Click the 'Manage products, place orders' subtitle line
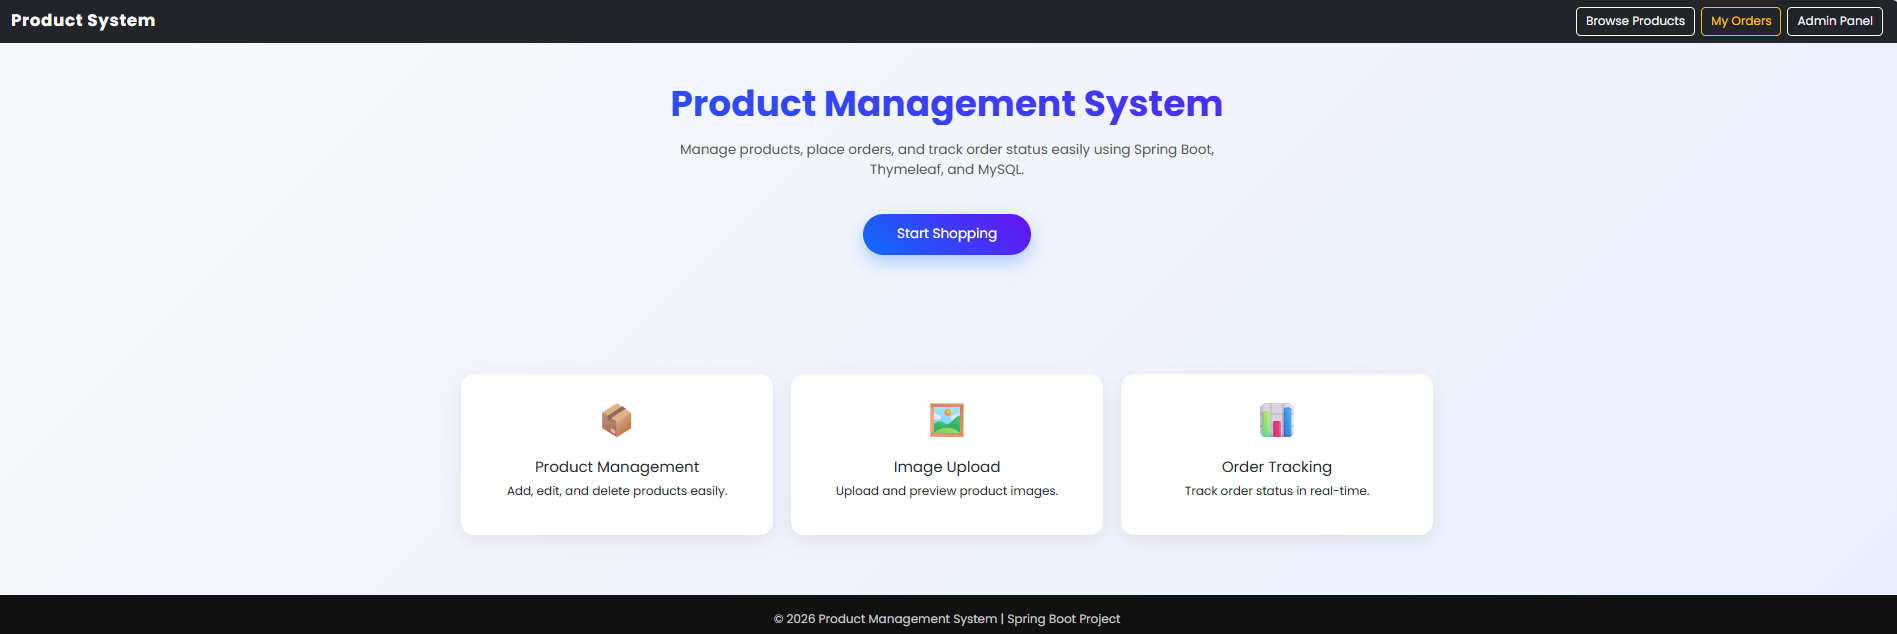Image resolution: width=1897 pixels, height=634 pixels. pyautogui.click(x=946, y=150)
